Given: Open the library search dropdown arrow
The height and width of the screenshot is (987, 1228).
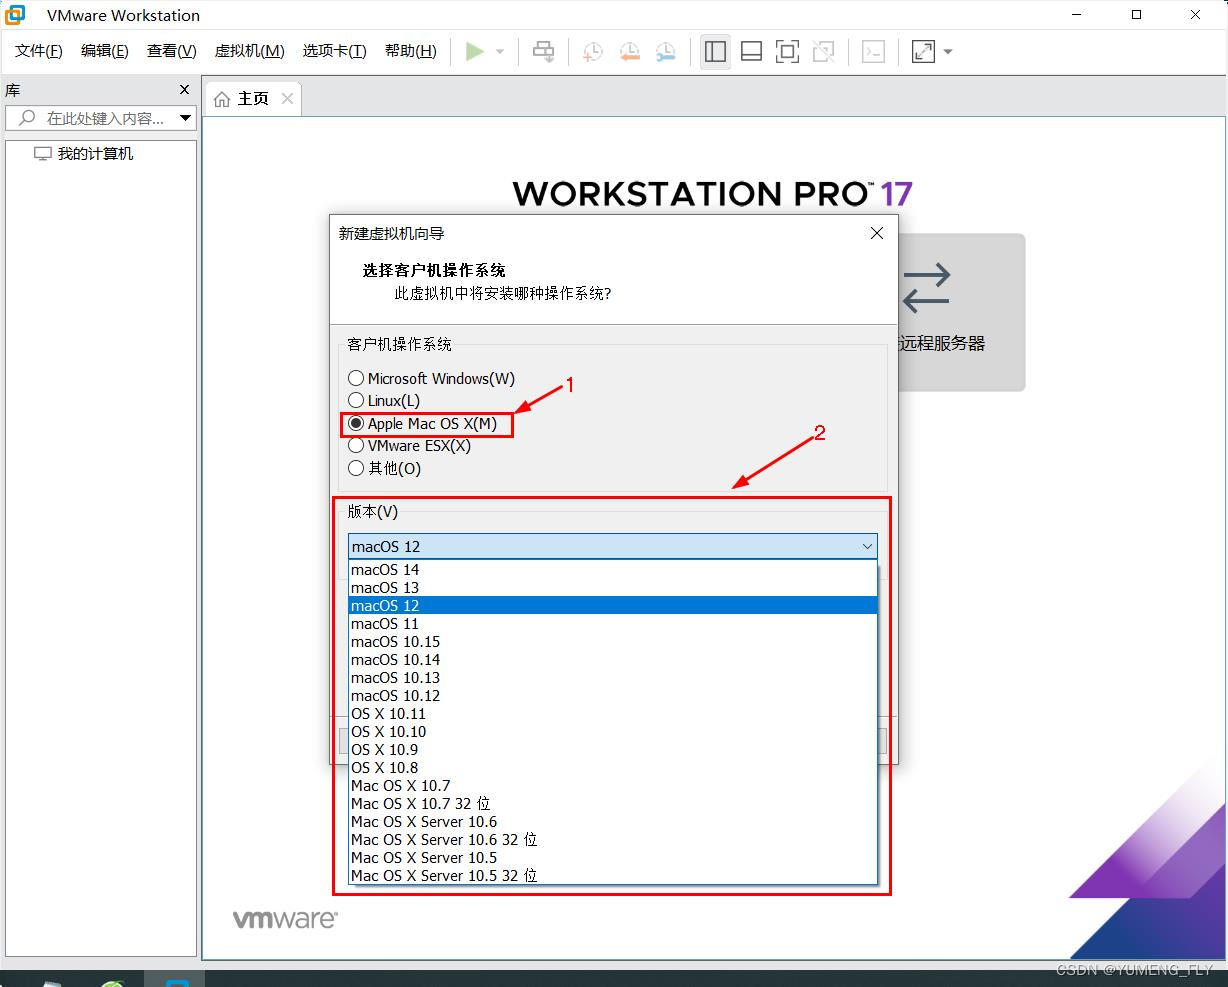Looking at the screenshot, I should pos(185,118).
